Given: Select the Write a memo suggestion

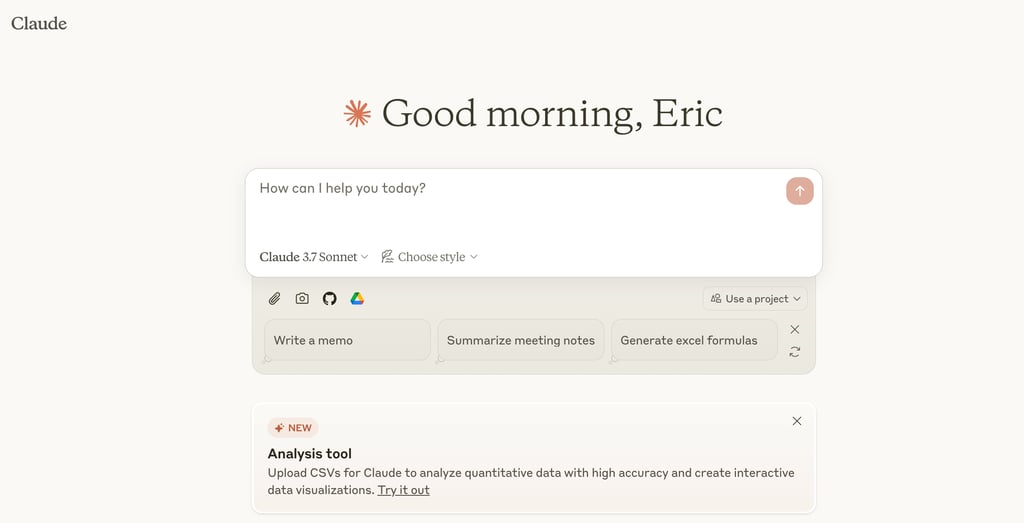Looking at the screenshot, I should [x=347, y=340].
